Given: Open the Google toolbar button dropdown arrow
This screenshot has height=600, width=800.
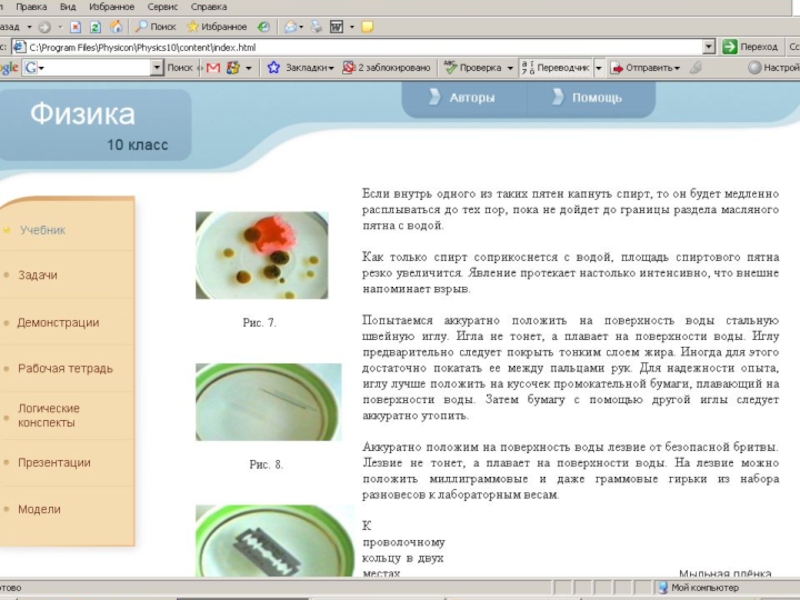Looking at the screenshot, I should pos(248,67).
